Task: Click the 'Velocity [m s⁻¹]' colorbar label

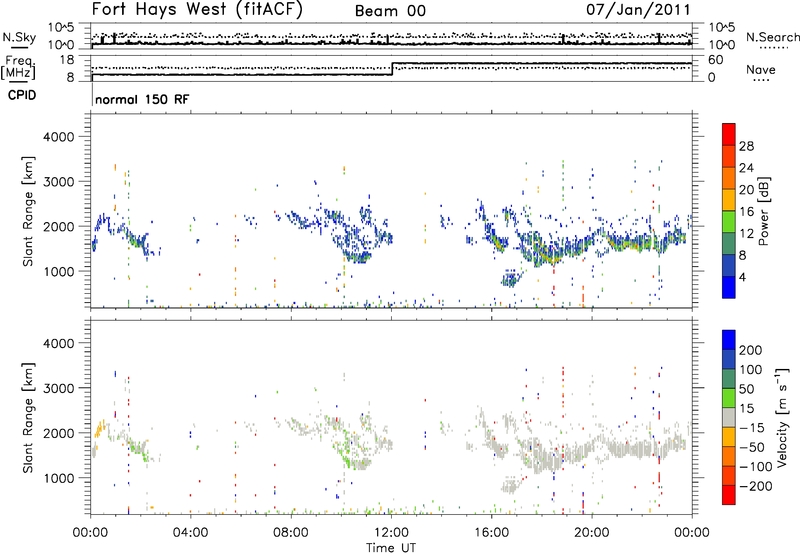Action: coord(782,417)
